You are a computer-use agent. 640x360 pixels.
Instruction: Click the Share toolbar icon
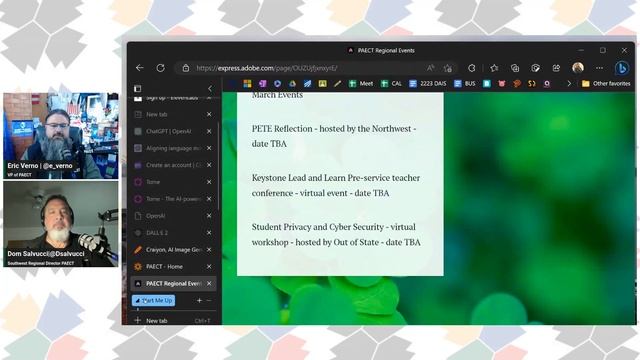click(x=556, y=68)
